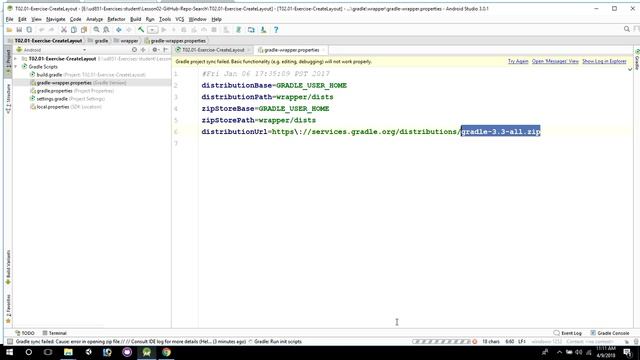Screen dimensions: 640x360
Task: Switch to T02.01-Exercise-CreateLayout editor tab
Action: point(212,50)
